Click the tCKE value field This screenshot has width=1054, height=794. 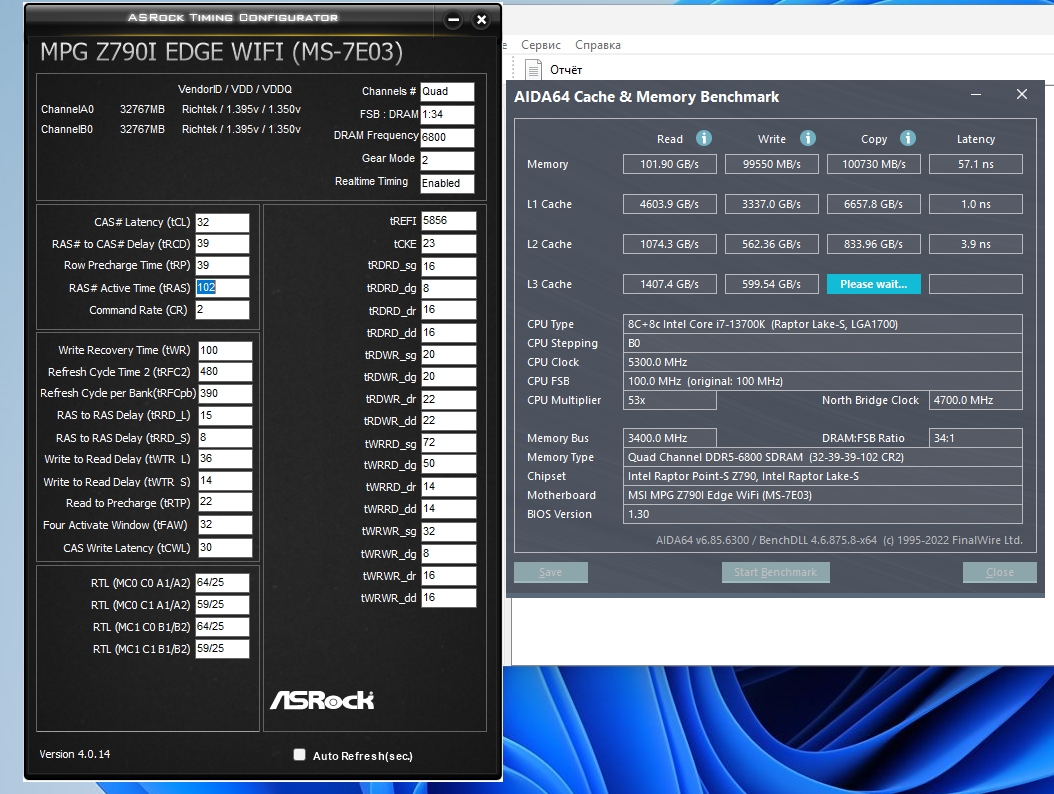pos(449,244)
